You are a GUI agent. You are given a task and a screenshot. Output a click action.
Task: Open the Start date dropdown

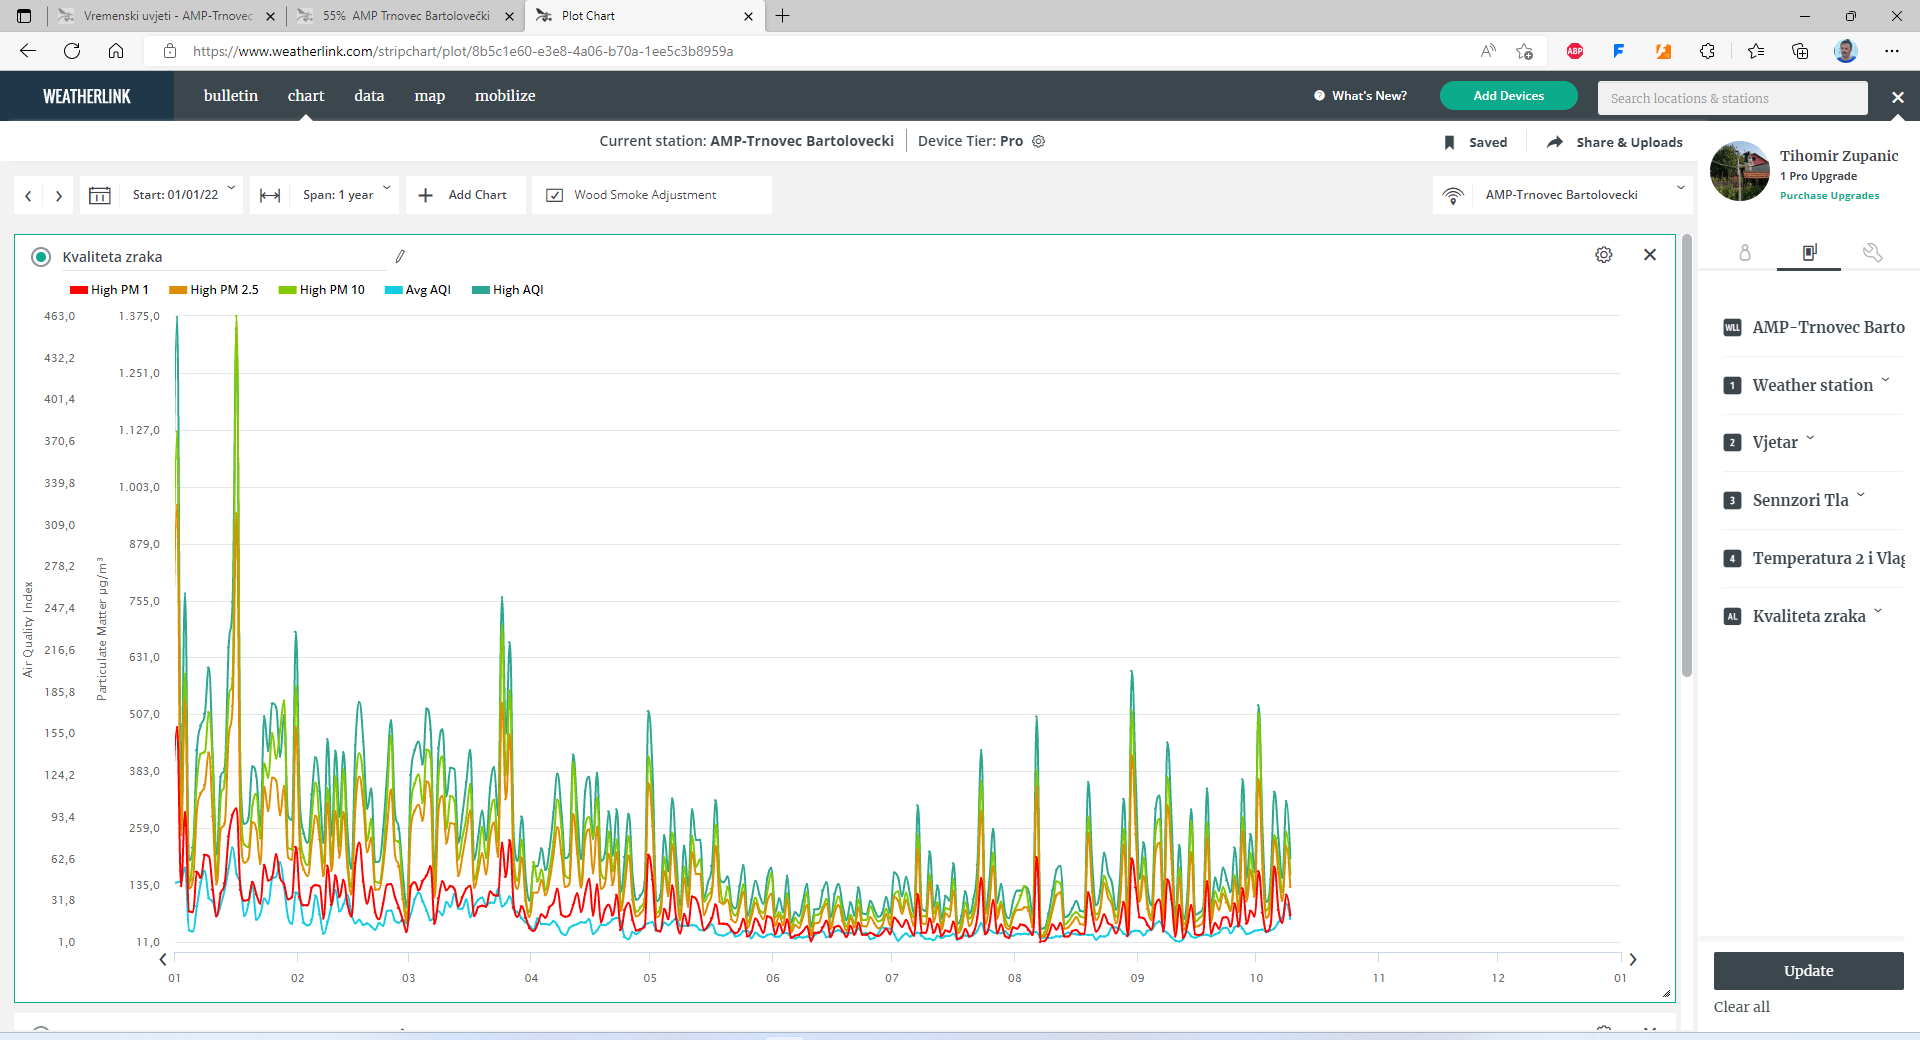(184, 195)
